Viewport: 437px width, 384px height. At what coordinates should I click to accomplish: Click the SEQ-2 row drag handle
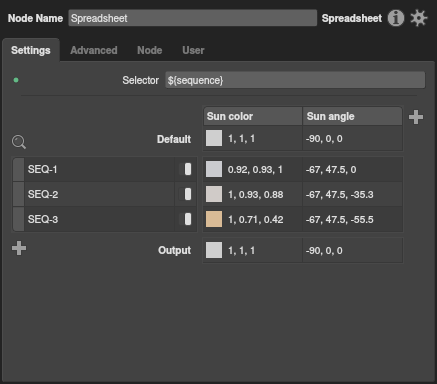pos(18,194)
